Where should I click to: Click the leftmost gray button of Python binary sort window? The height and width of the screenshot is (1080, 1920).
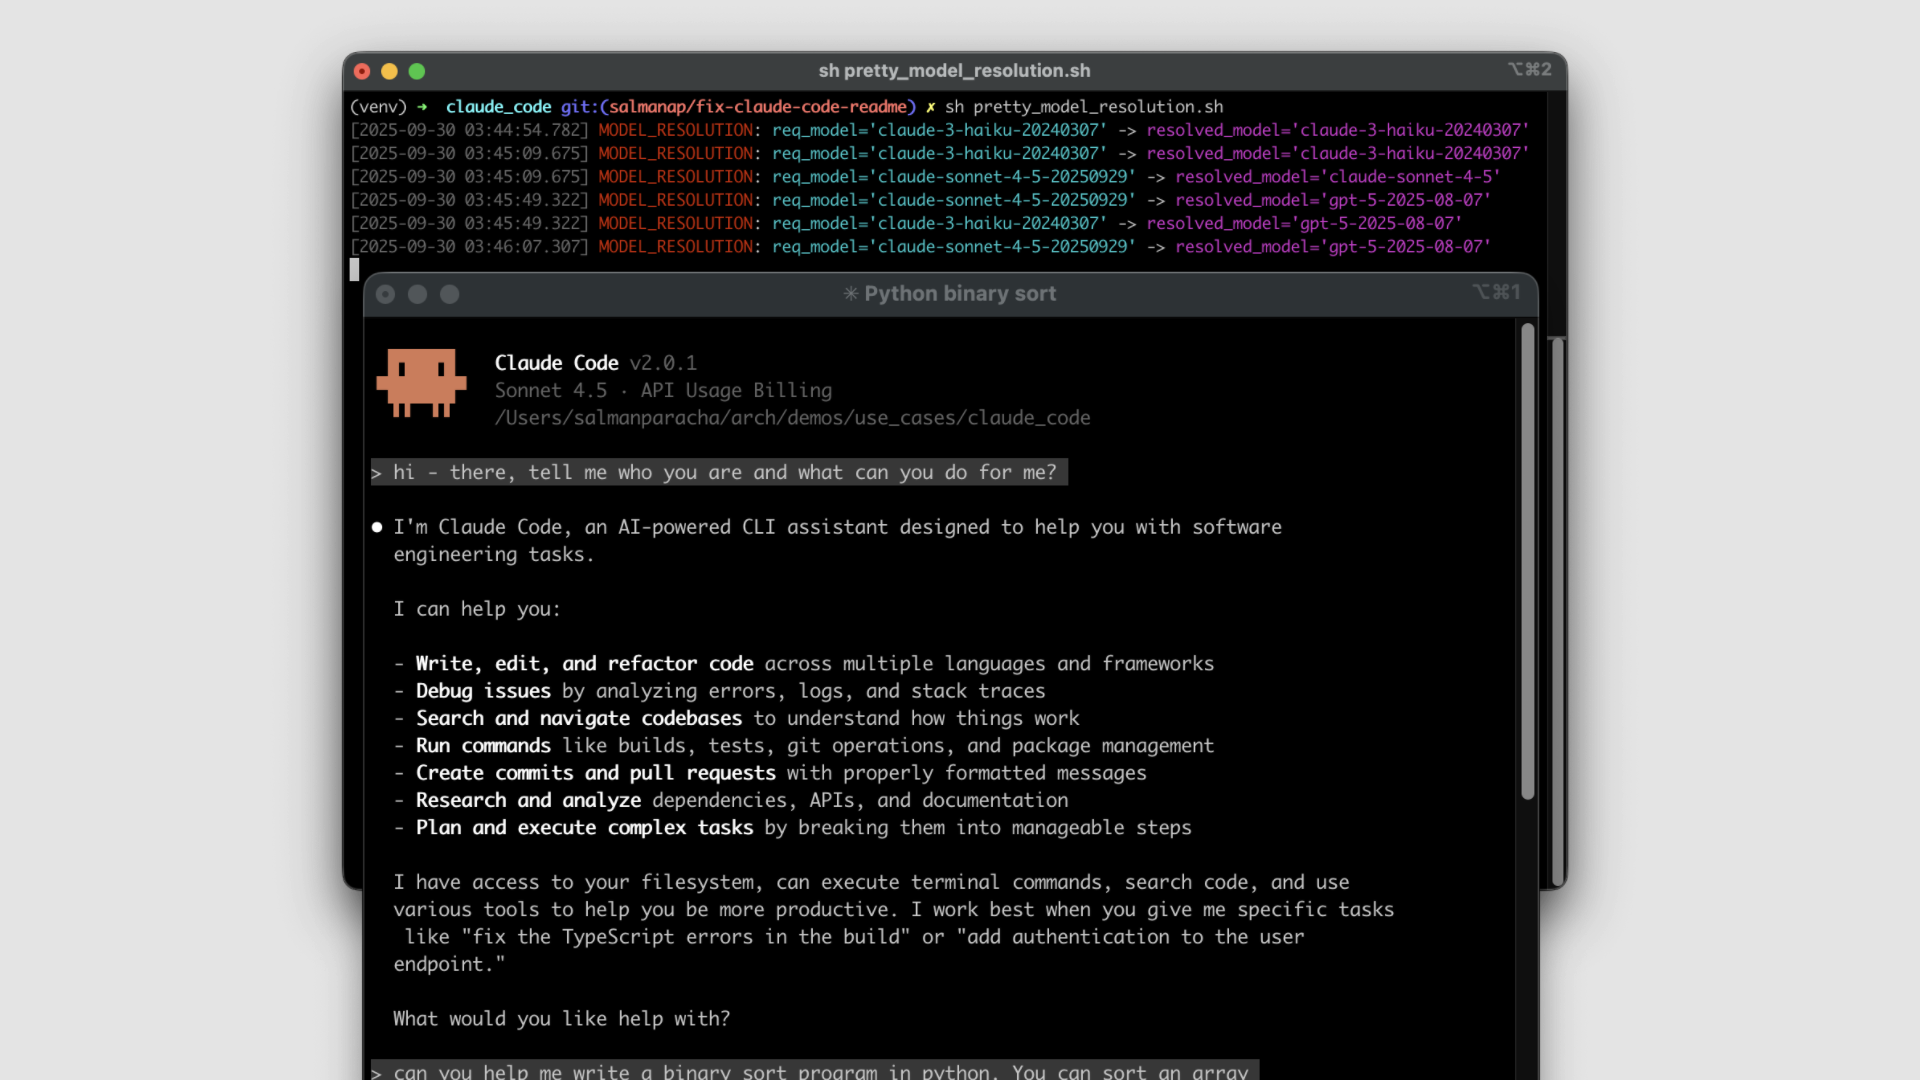tap(385, 294)
